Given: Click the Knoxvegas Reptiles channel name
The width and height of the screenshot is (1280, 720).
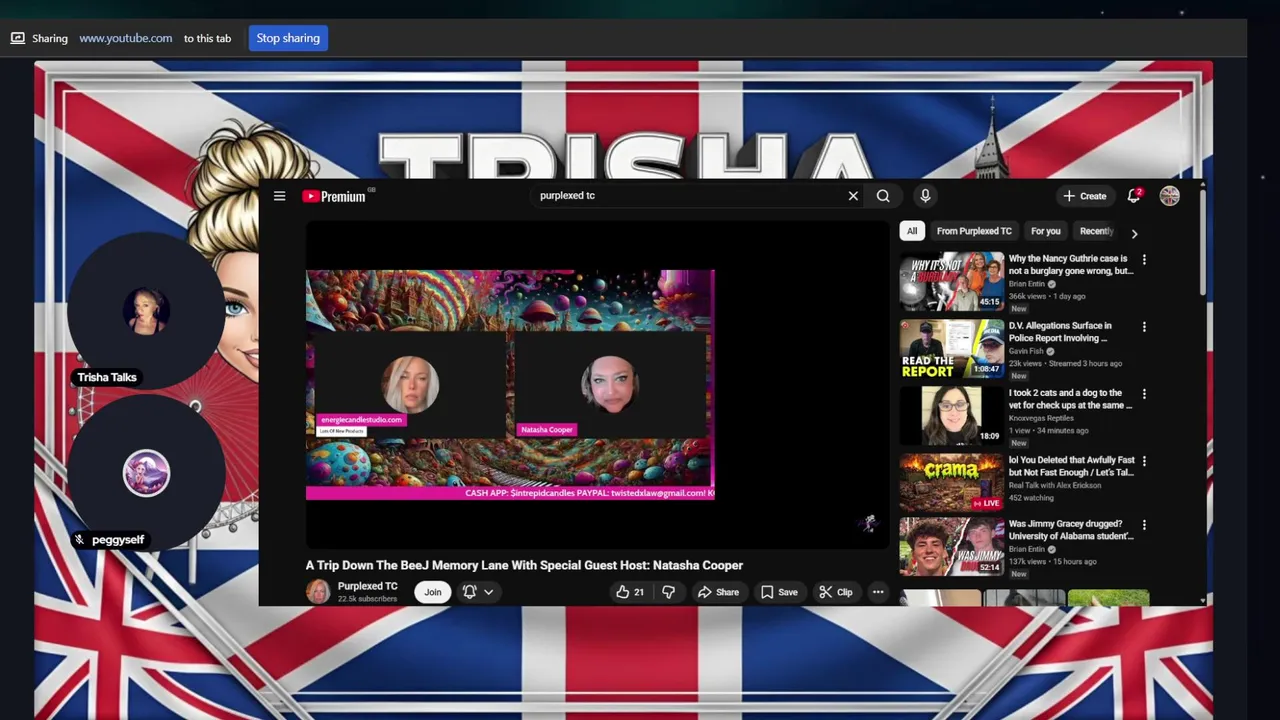Looking at the screenshot, I should tap(1041, 418).
